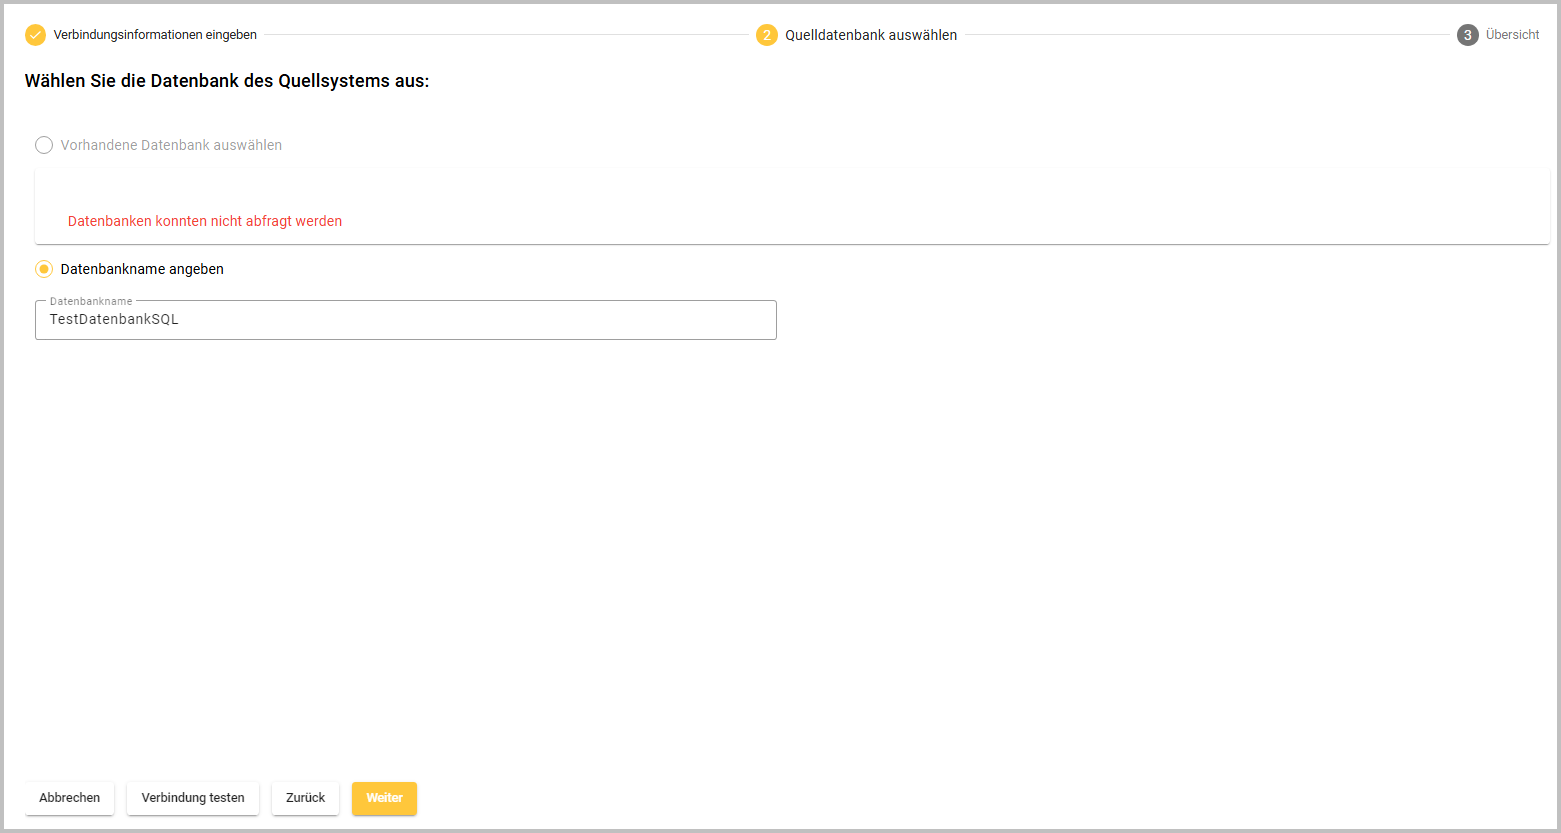
Task: Click the heading 'Wählen Sie die Datenbank des Quellsystems aus'
Action: click(227, 81)
